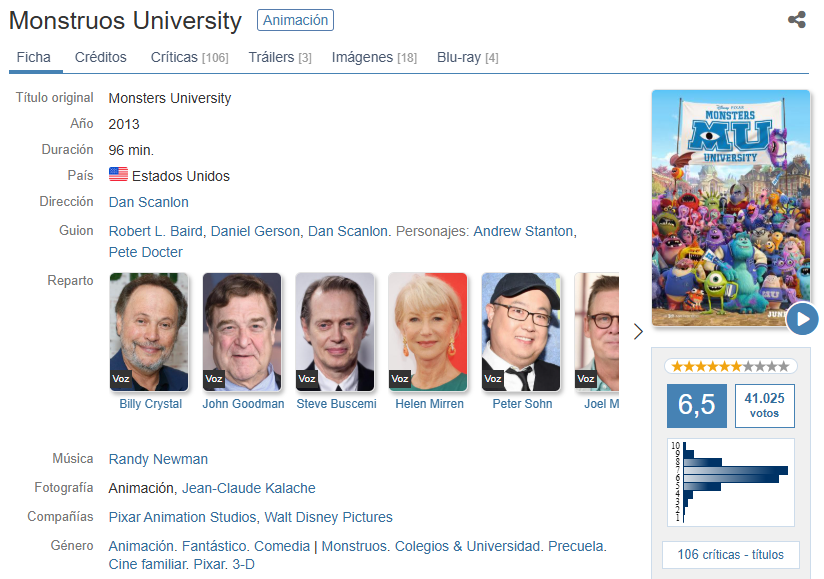Go to the Tráilers tab
Image resolution: width=824 pixels, height=579 pixels.
point(280,57)
